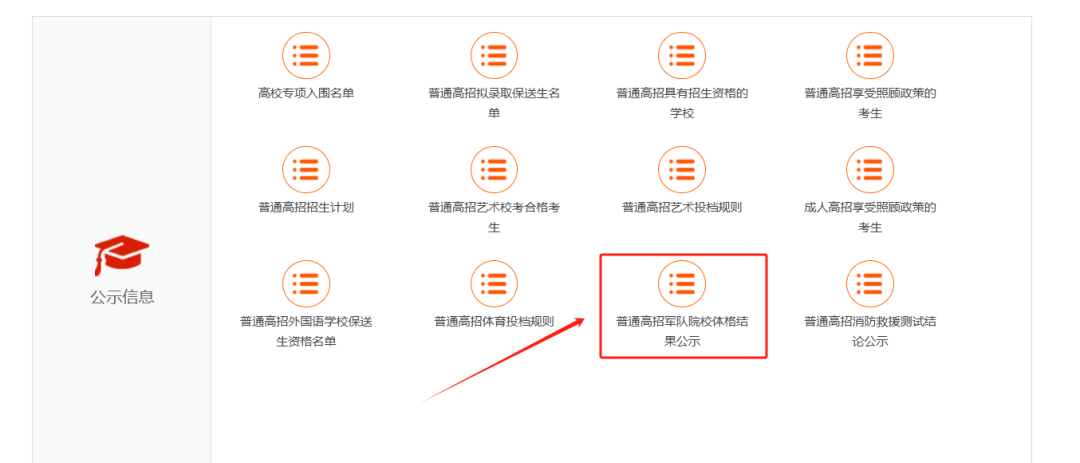Click the list icon above 普通高招艺术校考合格考生
This screenshot has height=463, width=1080.
[494, 169]
